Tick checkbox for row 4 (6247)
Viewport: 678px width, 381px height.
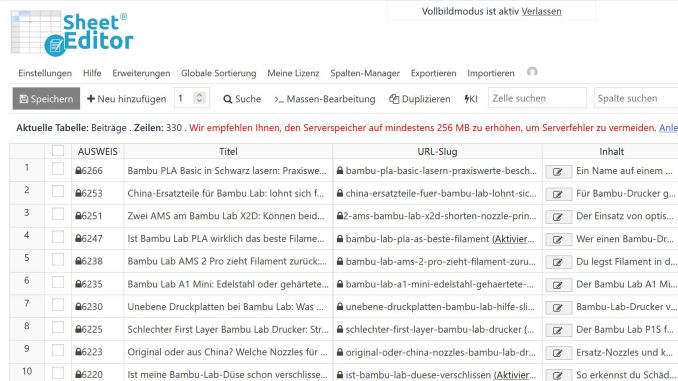pyautogui.click(x=58, y=237)
